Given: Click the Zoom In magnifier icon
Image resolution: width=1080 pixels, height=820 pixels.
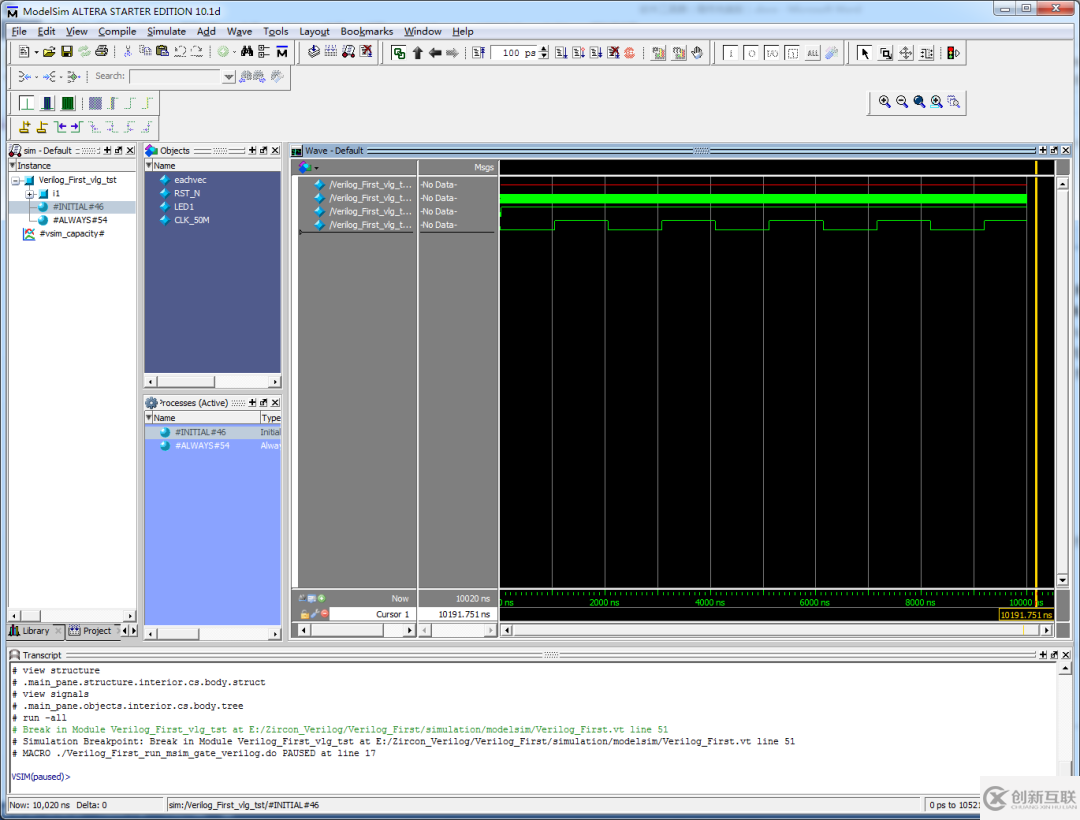Looking at the screenshot, I should pyautogui.click(x=884, y=102).
